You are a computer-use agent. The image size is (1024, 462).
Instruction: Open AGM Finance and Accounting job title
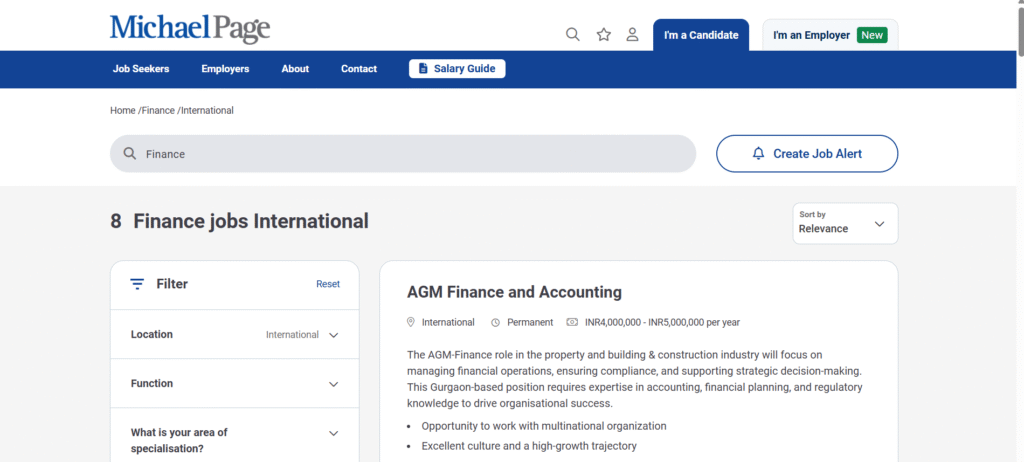514,292
